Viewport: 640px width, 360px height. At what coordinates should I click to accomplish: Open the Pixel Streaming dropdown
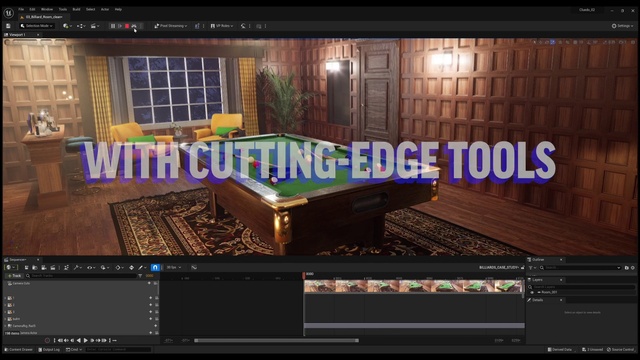[x=171, y=26]
